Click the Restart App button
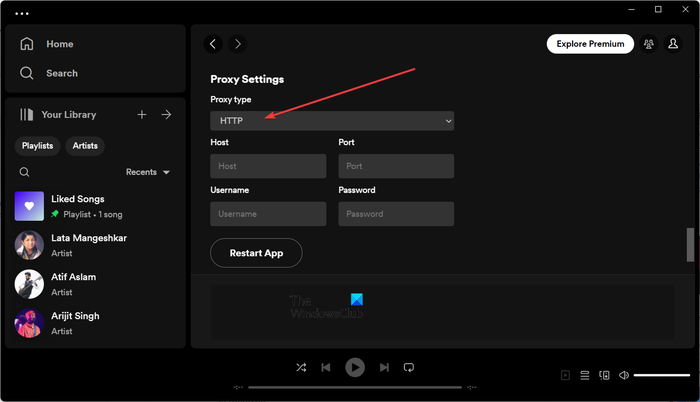 click(x=256, y=253)
